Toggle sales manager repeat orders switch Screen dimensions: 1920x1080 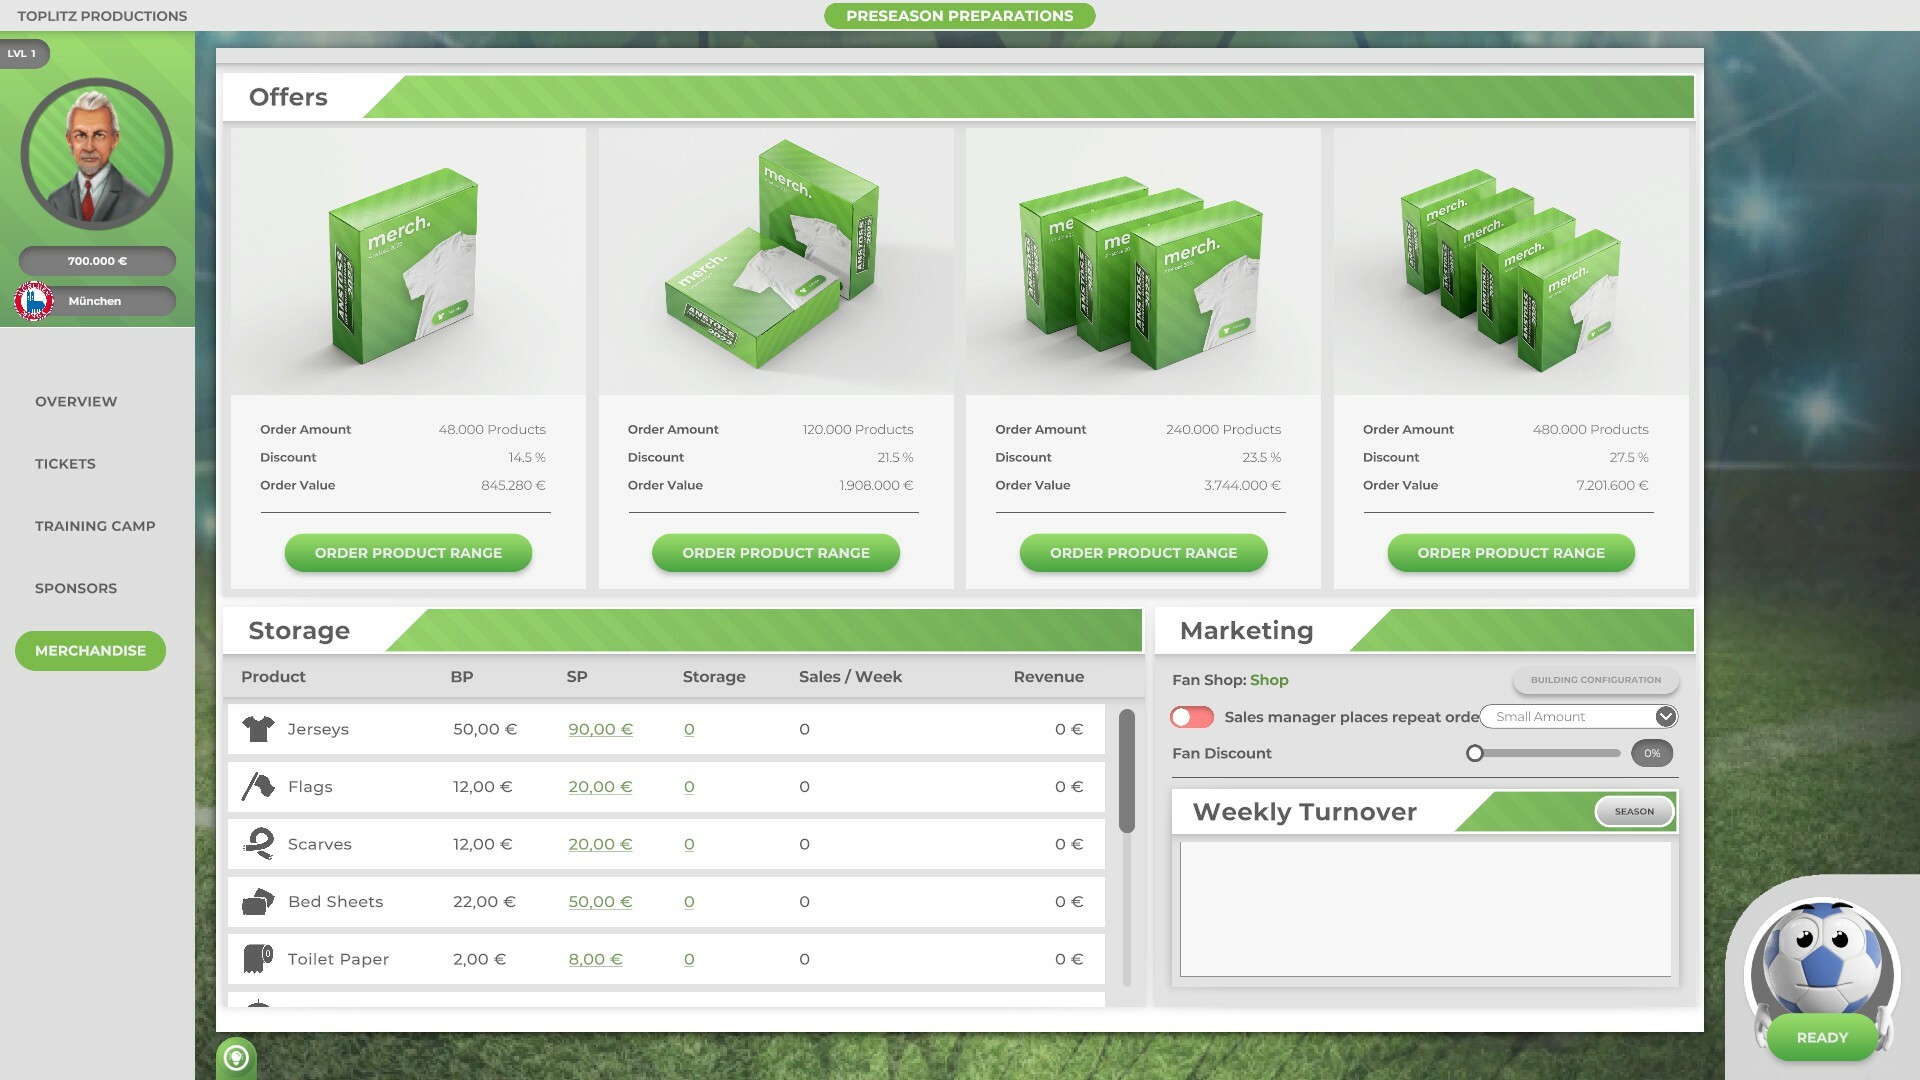(1192, 717)
